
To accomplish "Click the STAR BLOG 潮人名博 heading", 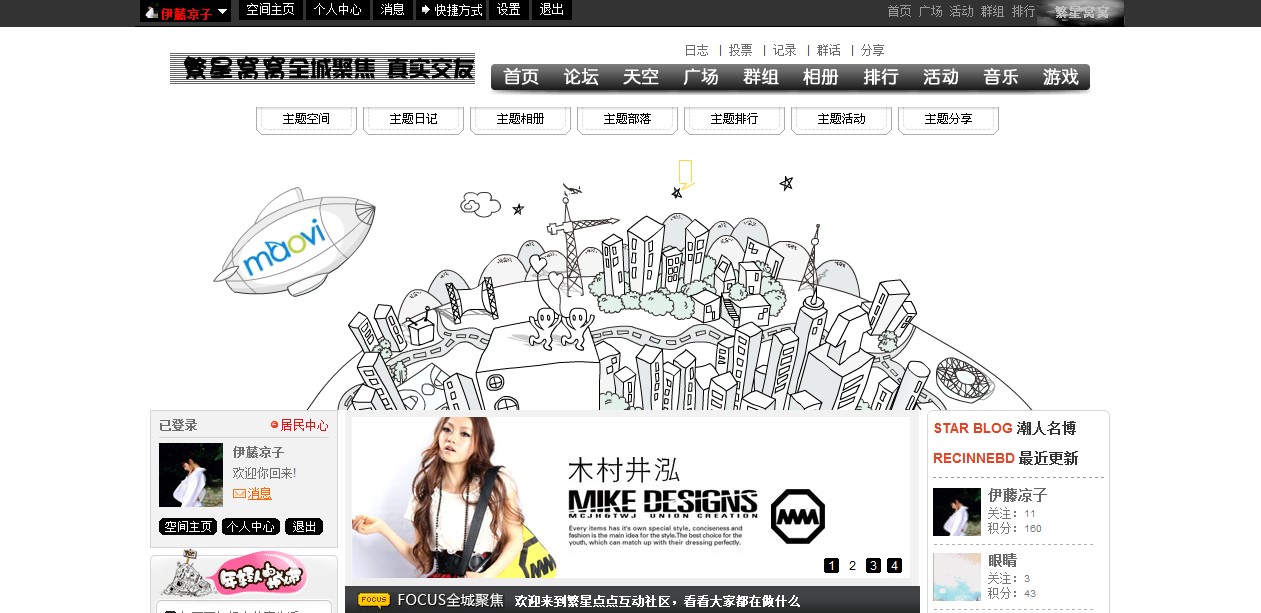I will tap(1005, 428).
